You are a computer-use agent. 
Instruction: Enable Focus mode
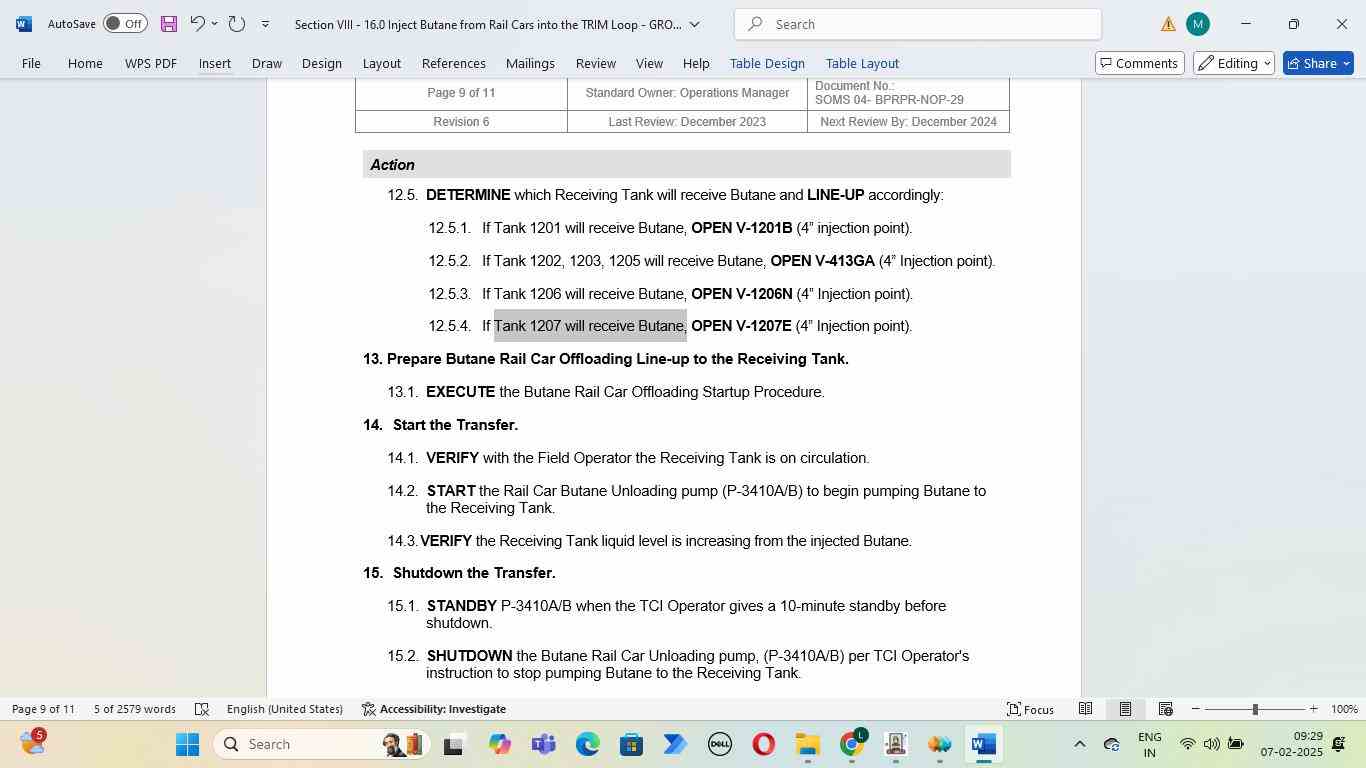(x=1030, y=709)
